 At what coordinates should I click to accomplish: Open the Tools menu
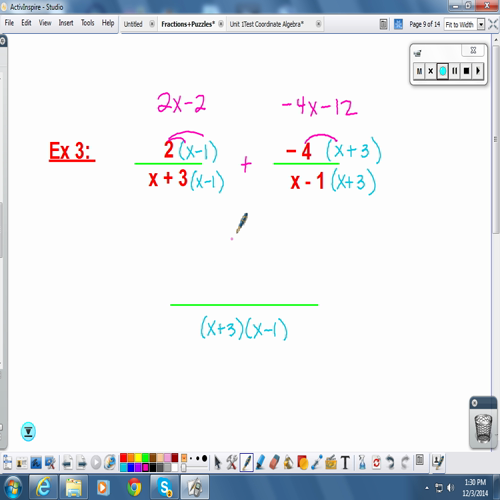(x=88, y=23)
